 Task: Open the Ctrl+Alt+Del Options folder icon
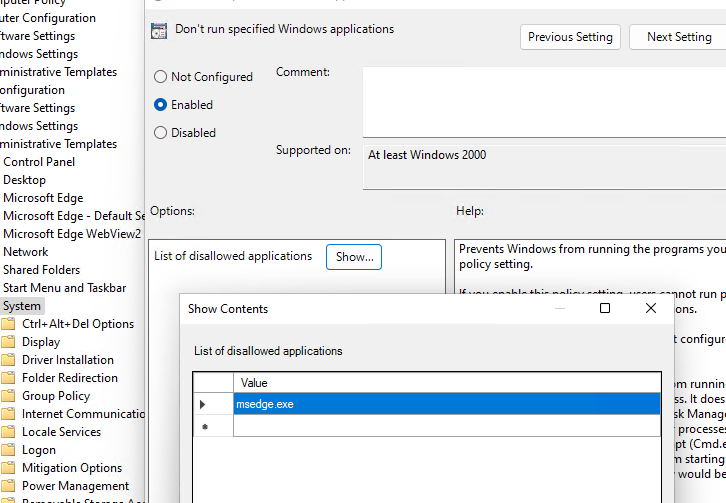(x=9, y=324)
